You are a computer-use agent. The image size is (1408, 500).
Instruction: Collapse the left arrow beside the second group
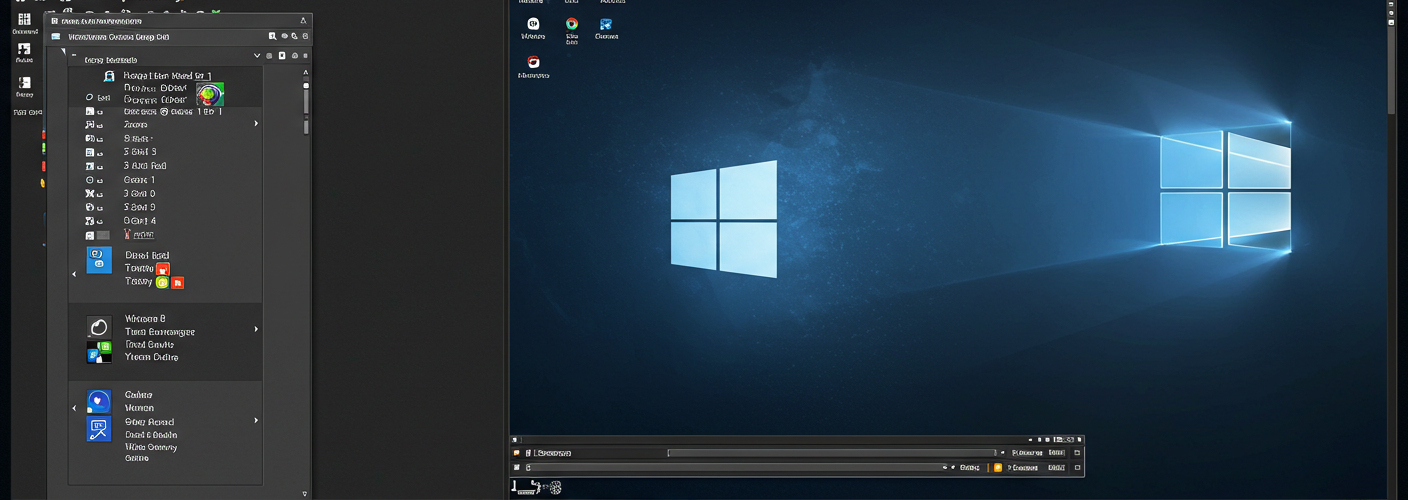tap(74, 273)
